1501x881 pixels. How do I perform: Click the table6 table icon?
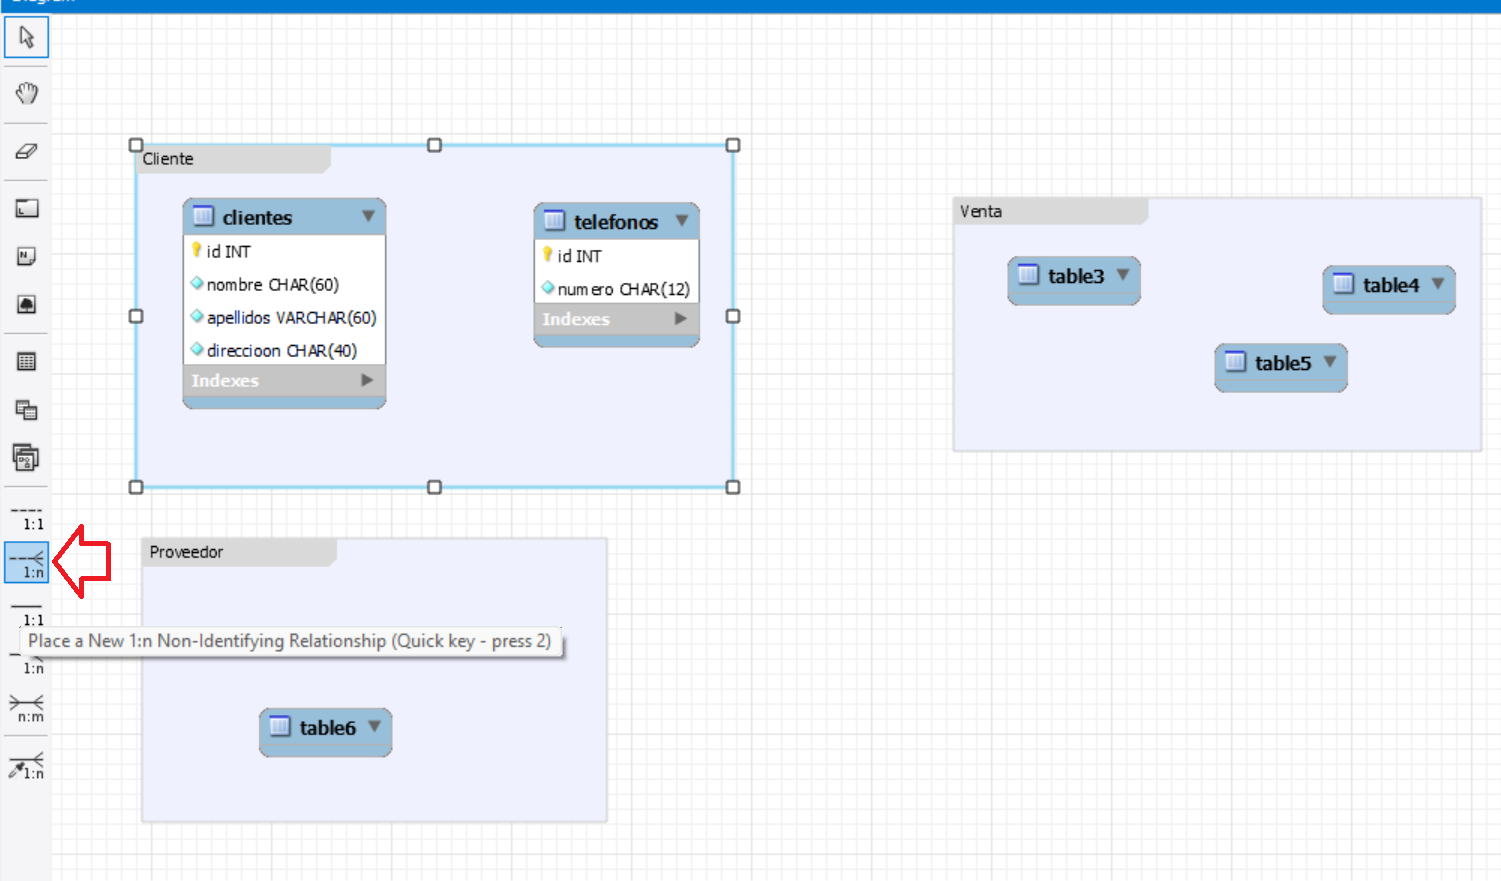pos(280,727)
